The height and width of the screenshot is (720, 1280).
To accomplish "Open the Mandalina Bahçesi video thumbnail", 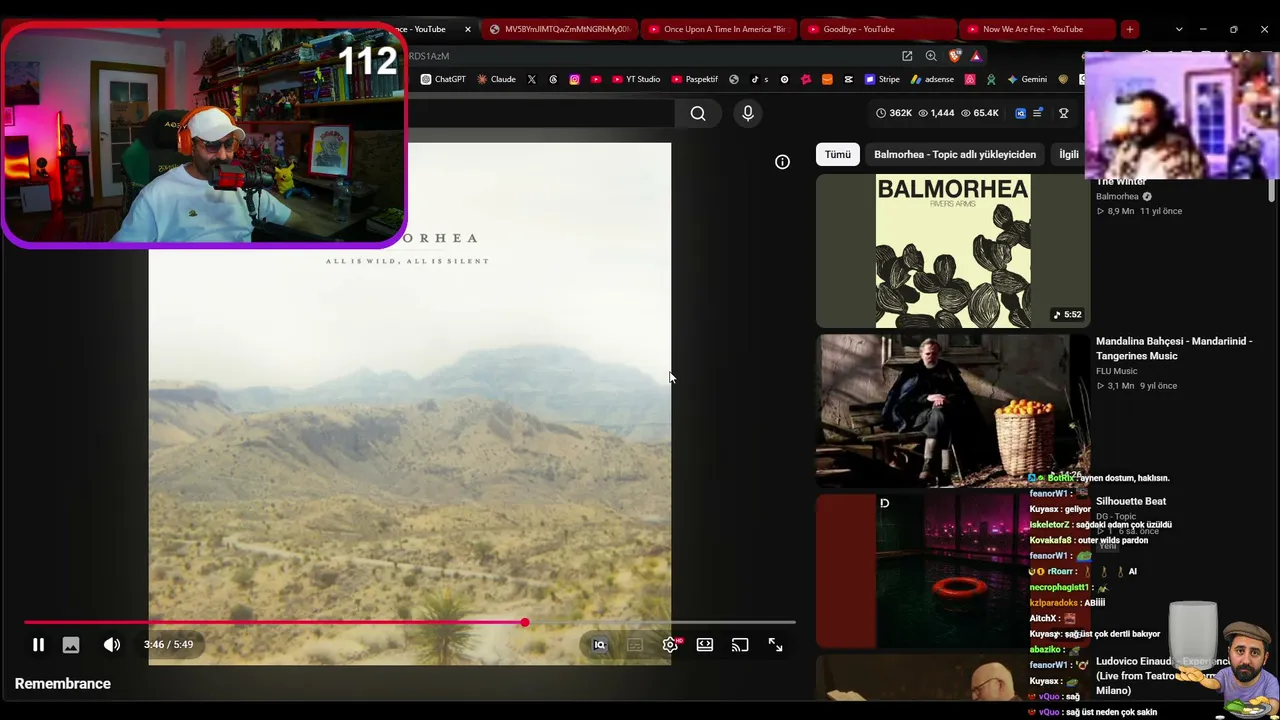I will point(953,411).
